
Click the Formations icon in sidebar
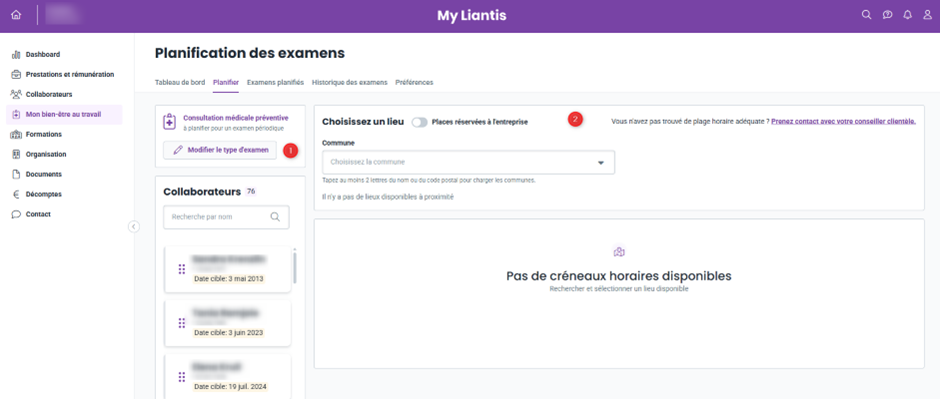[x=16, y=134]
